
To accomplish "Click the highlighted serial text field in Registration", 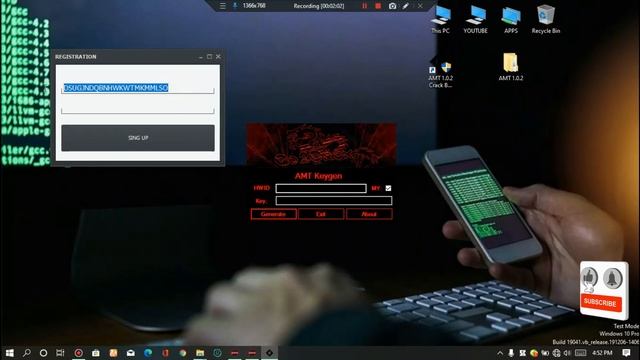I will point(138,88).
